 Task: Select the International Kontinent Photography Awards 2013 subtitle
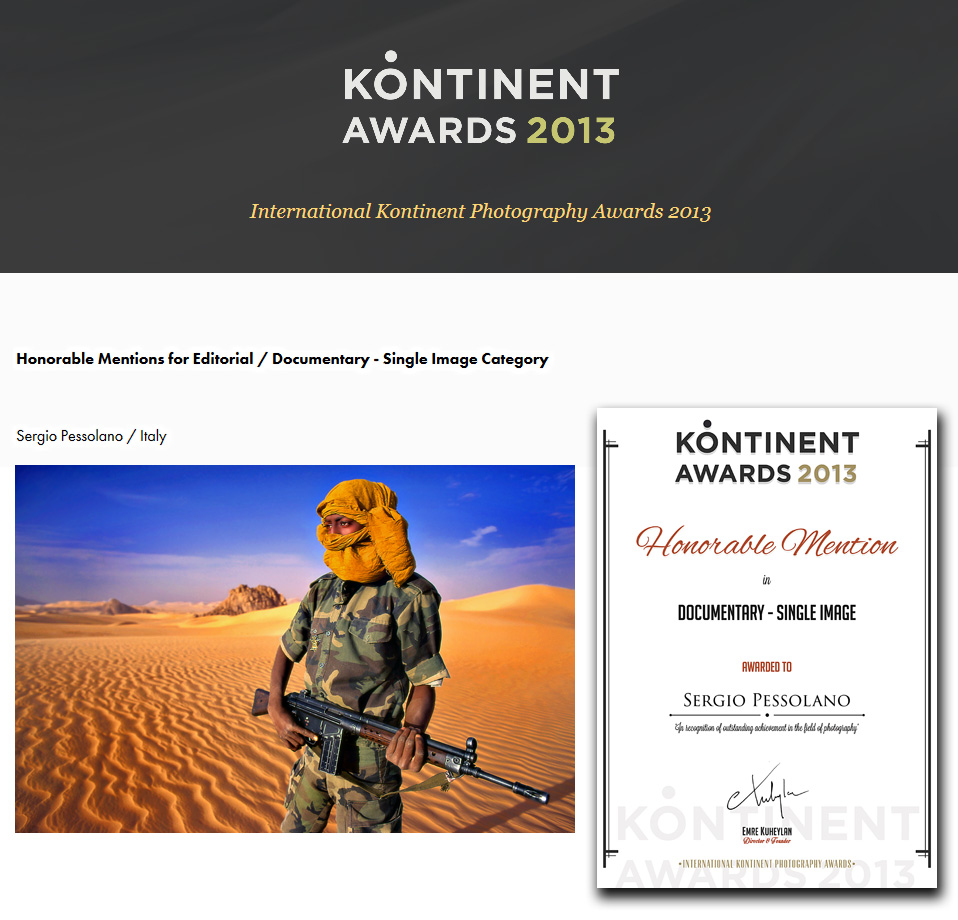click(x=479, y=212)
